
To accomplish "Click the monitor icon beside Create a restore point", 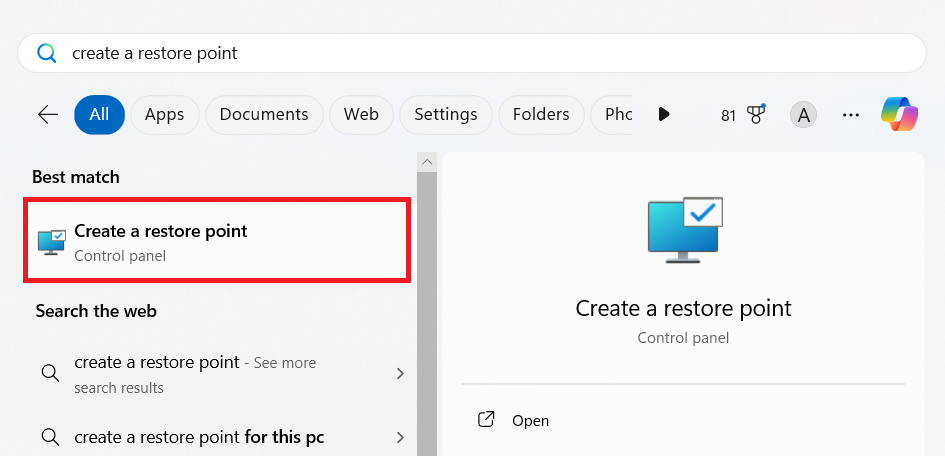I will (51, 242).
